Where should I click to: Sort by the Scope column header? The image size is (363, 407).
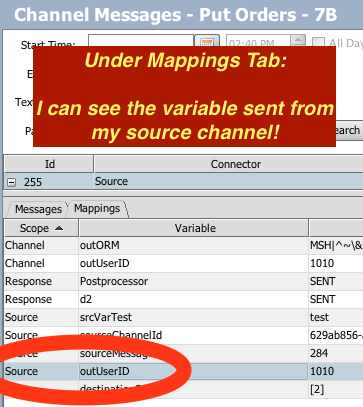point(41,228)
